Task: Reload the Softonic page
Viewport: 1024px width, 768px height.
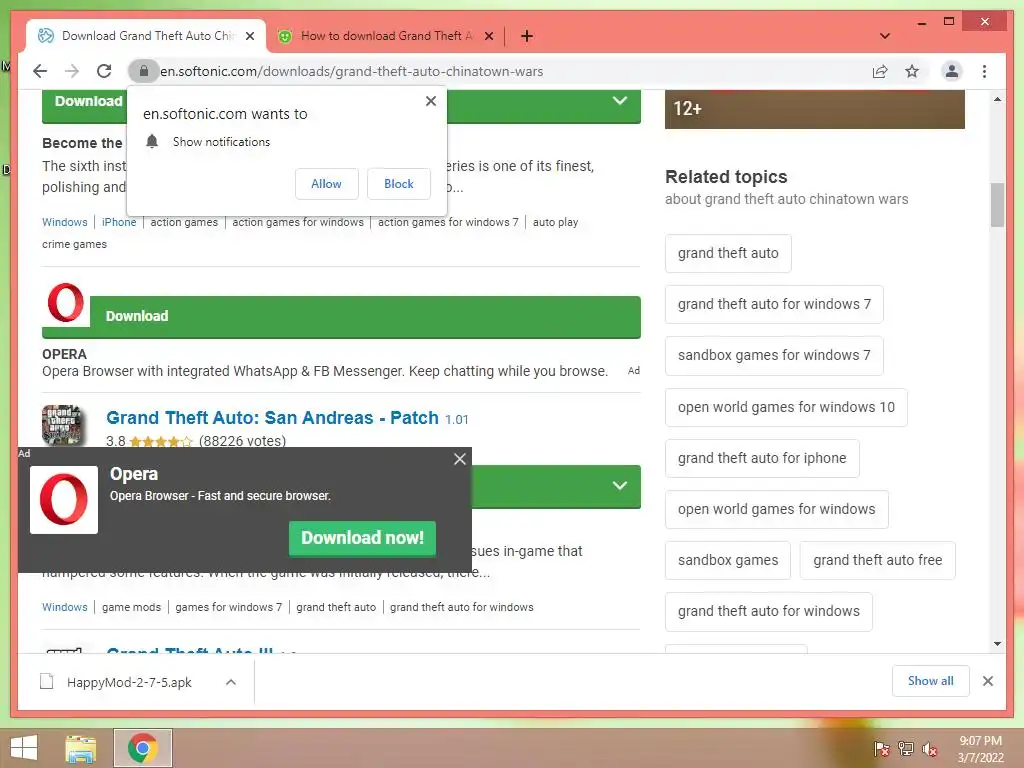Action: tap(104, 71)
